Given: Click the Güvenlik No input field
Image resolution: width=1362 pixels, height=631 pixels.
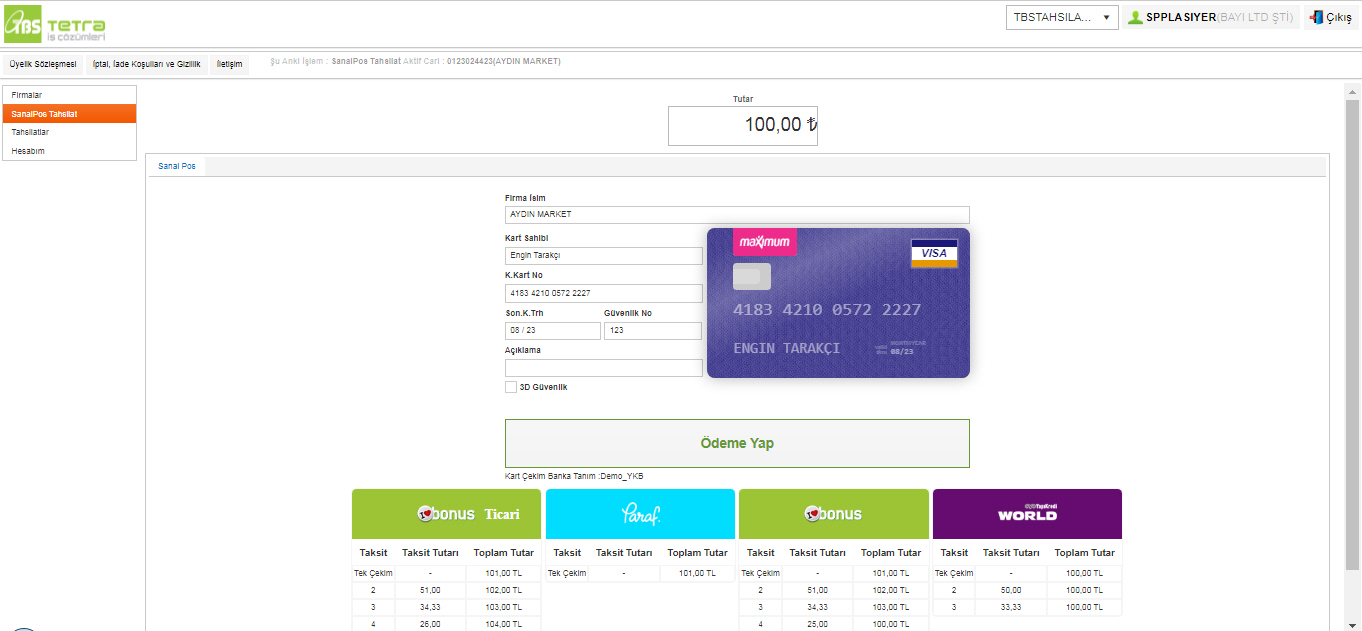Looking at the screenshot, I should 652,331.
